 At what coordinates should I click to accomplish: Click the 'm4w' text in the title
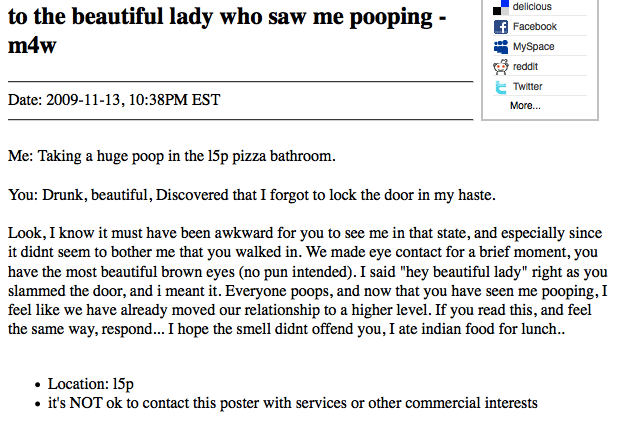coord(32,45)
